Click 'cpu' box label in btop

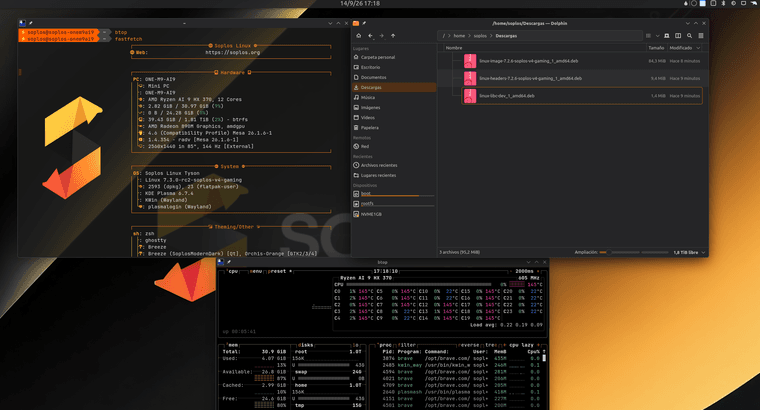pyautogui.click(x=233, y=271)
